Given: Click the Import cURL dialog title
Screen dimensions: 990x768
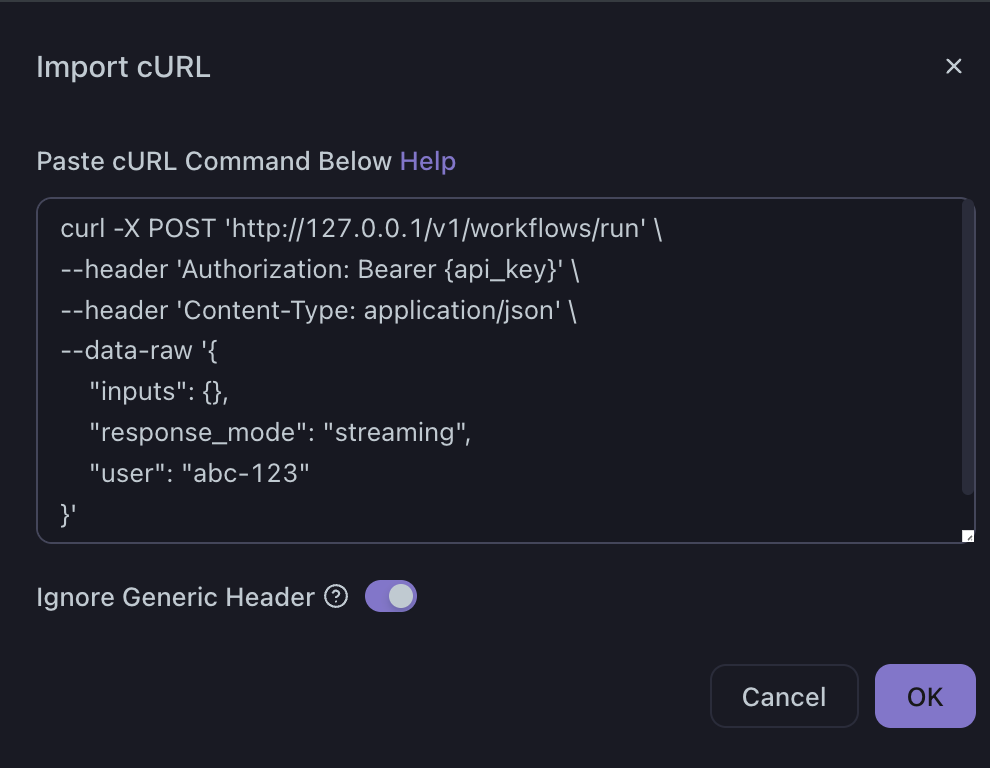Looking at the screenshot, I should (x=123, y=67).
